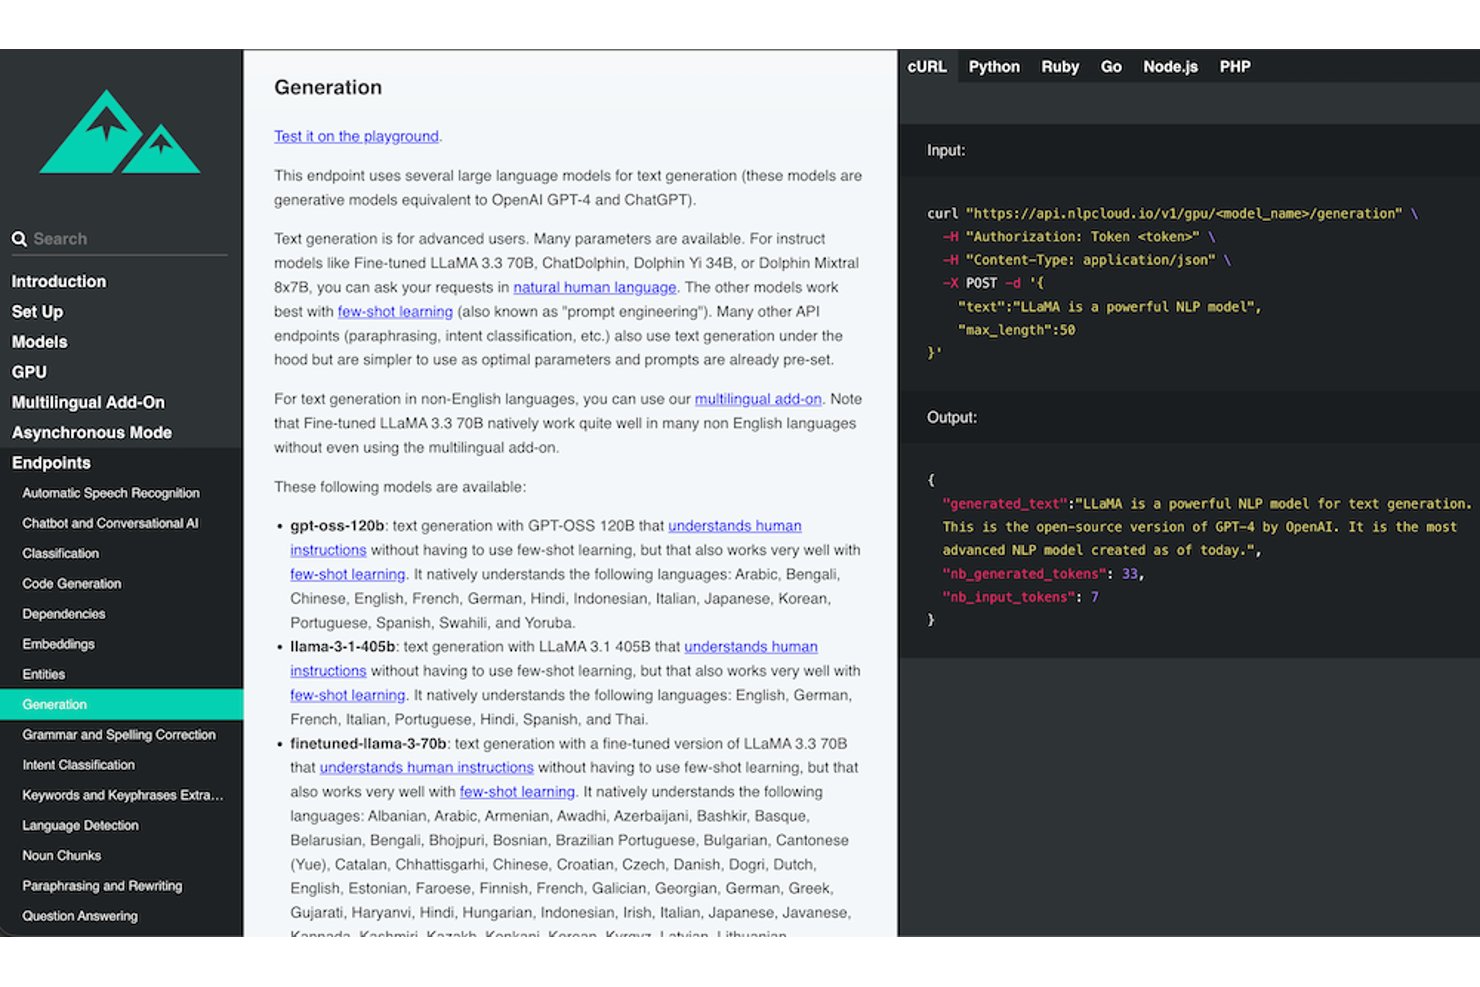Select Keywords and Keyphrases Extraction endpoint
This screenshot has height=987, width=1480.
(123, 795)
